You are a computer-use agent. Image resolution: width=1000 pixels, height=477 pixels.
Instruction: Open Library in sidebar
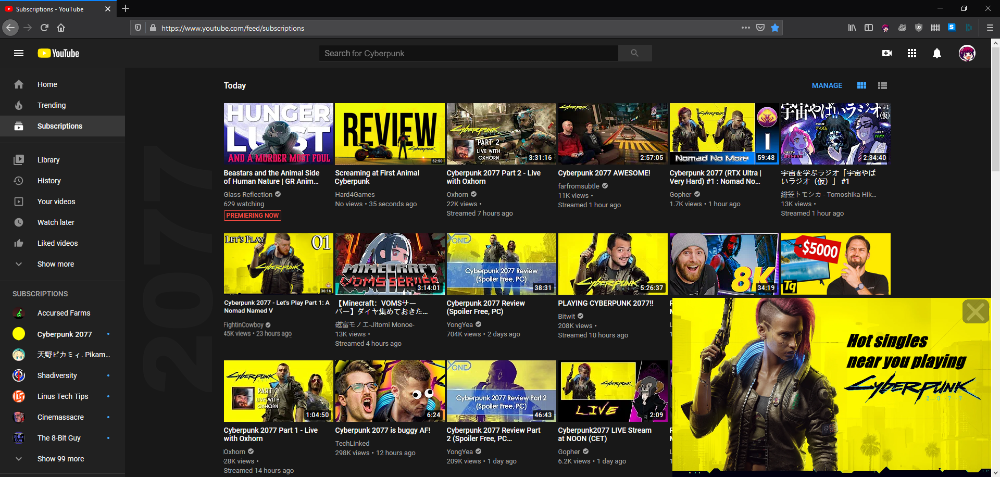pyautogui.click(x=62, y=159)
